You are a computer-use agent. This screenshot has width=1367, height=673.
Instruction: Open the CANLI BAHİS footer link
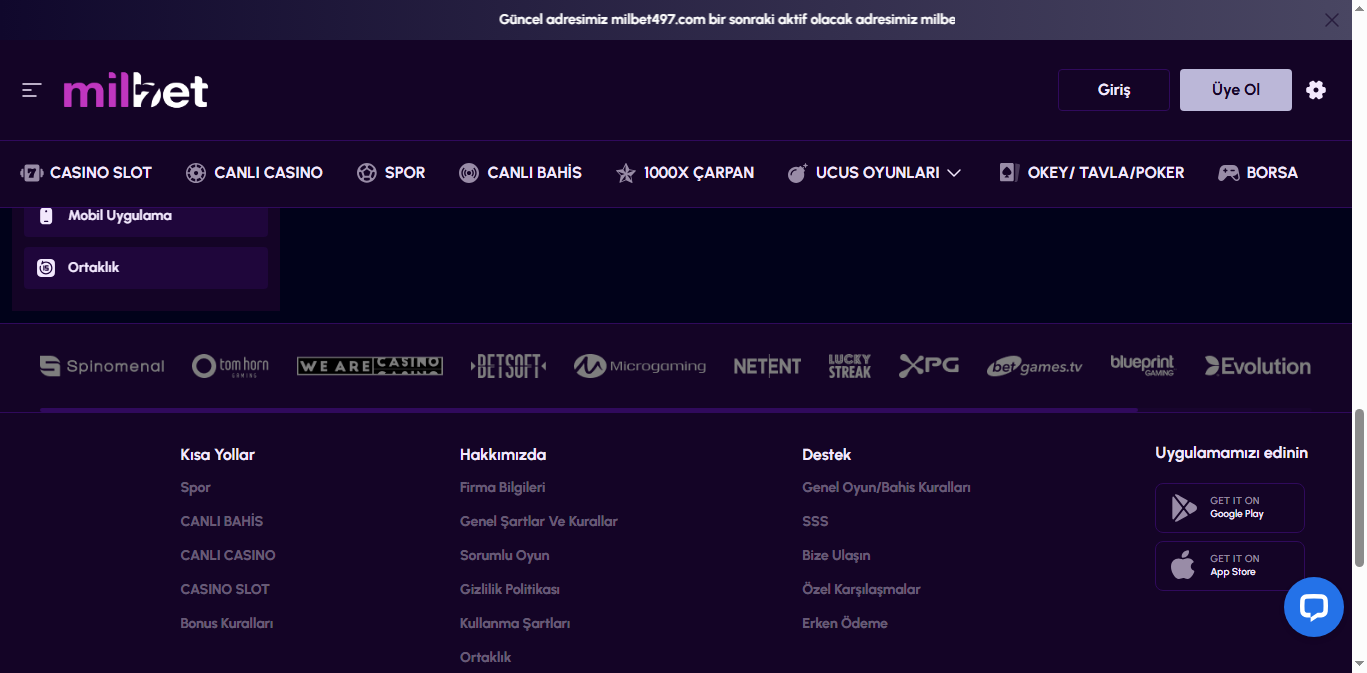(222, 522)
